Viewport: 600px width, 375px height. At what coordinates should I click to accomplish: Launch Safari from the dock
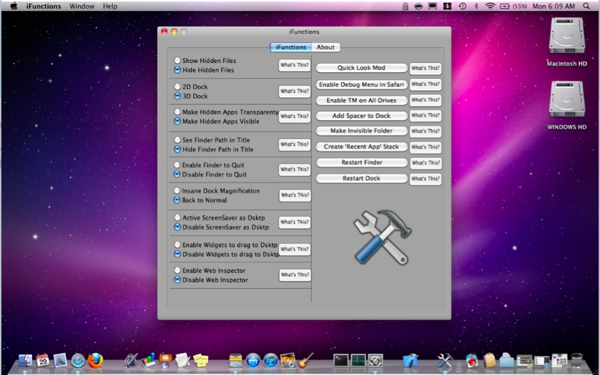[78, 360]
